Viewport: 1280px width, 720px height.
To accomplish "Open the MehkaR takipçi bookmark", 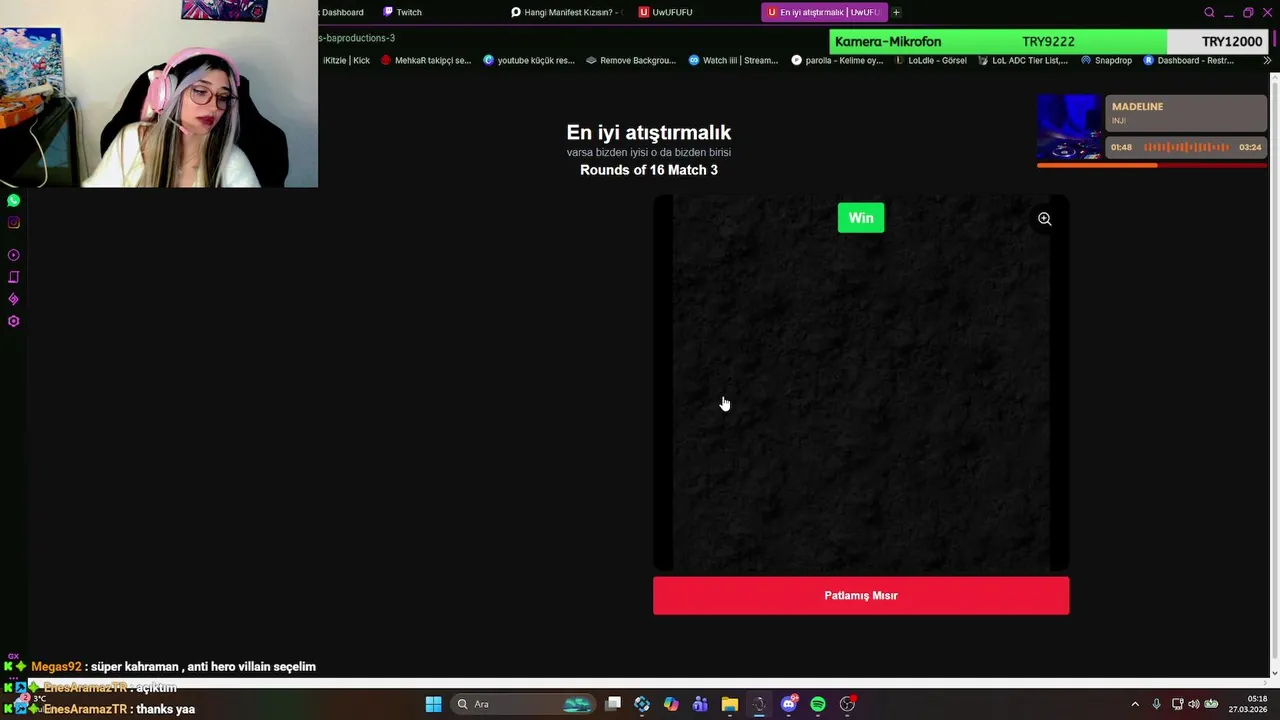I will tap(426, 60).
